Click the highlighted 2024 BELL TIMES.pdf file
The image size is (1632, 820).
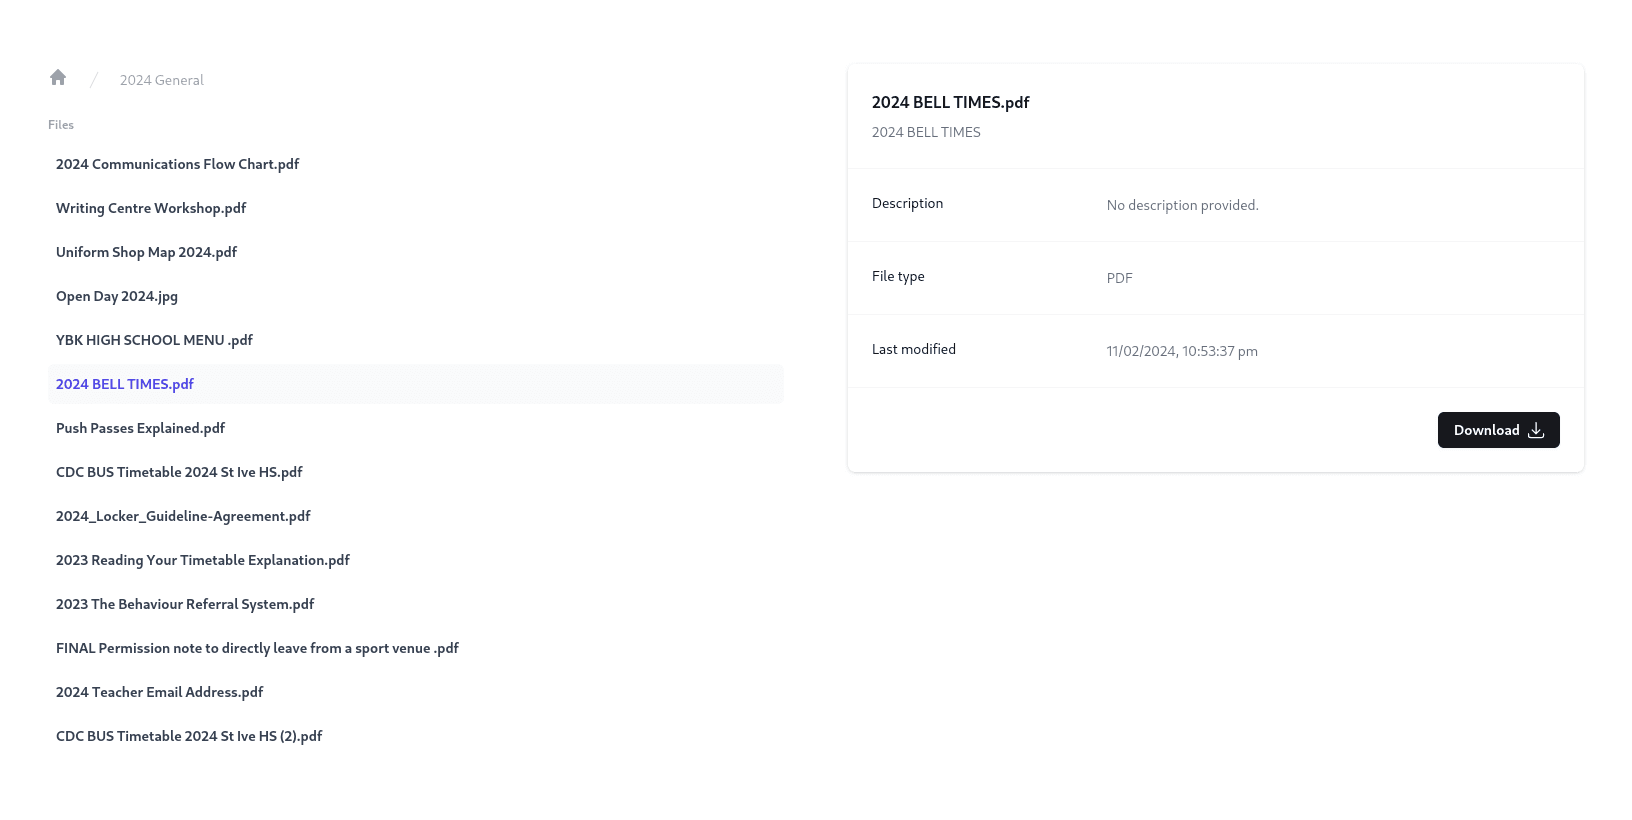[x=125, y=384]
